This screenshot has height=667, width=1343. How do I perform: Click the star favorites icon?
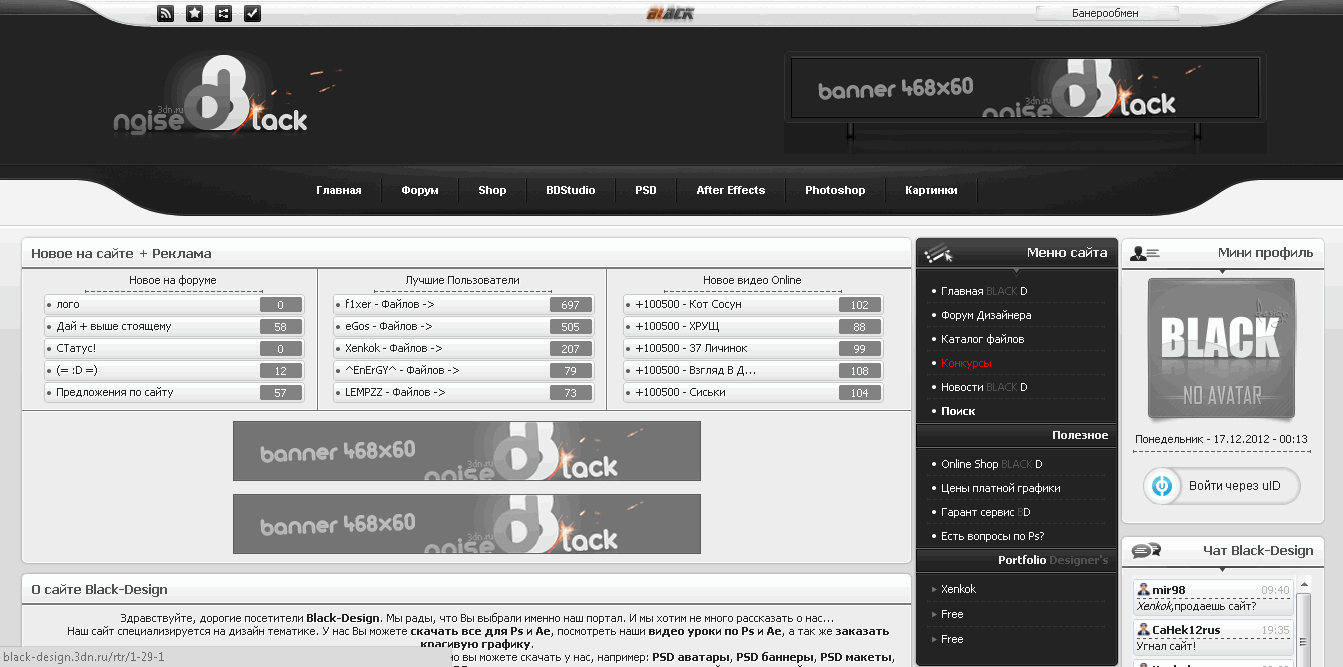[195, 13]
